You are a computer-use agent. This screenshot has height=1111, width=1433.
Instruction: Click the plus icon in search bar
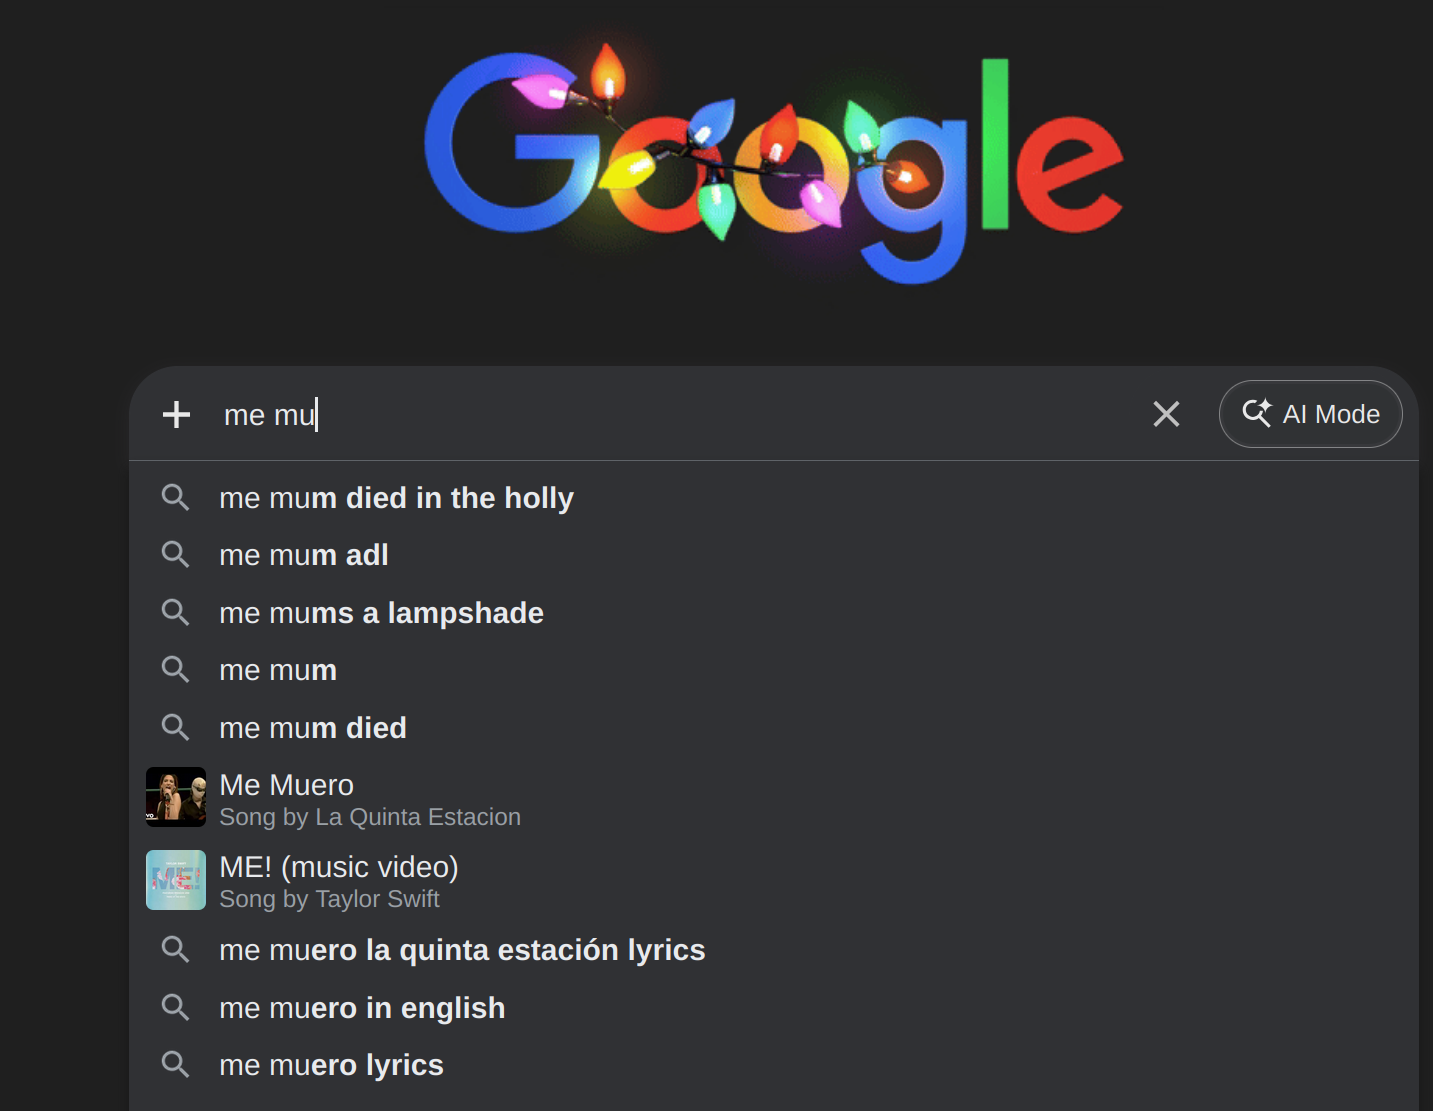(x=177, y=414)
